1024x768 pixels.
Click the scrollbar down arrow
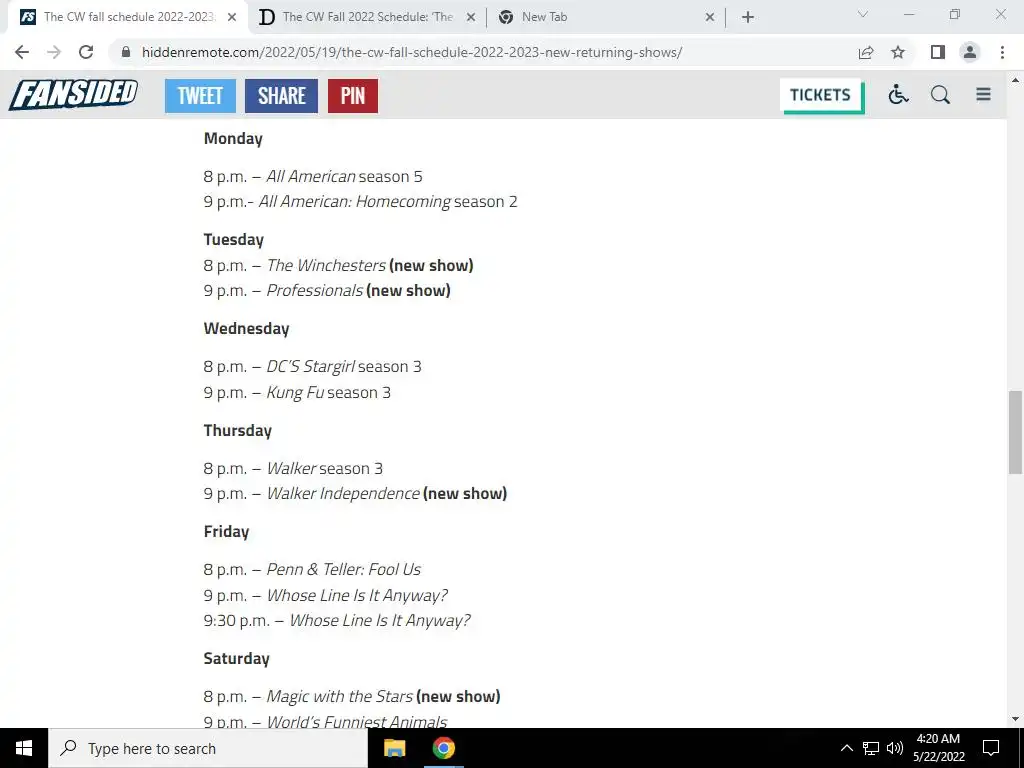pyautogui.click(x=1015, y=719)
